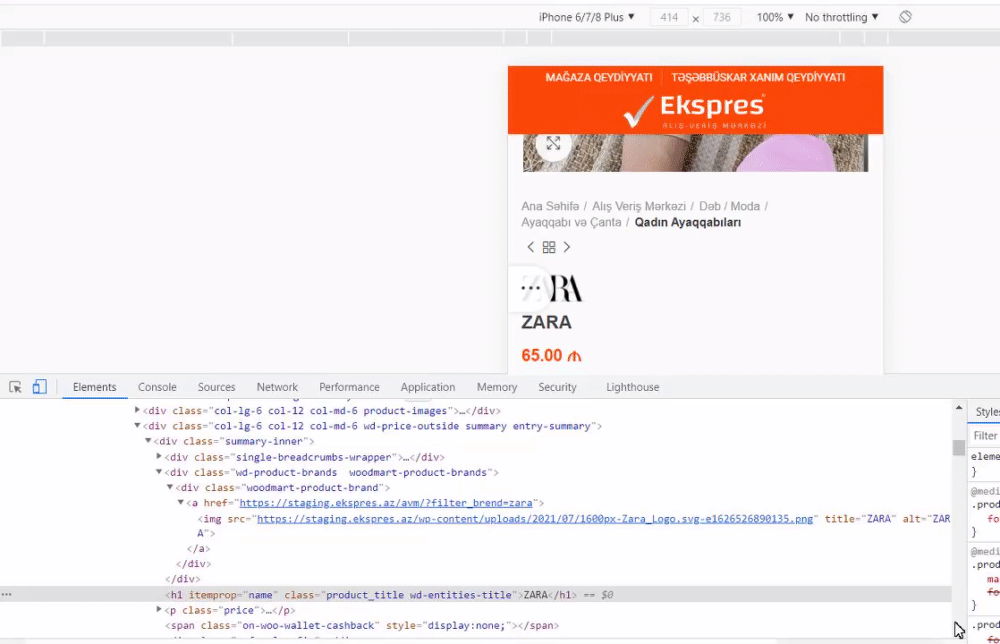Switch to the Elements tab

tap(94, 387)
